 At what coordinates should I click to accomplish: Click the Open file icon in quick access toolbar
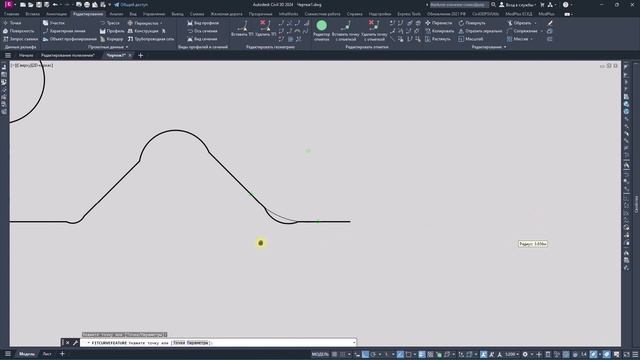click(31, 5)
